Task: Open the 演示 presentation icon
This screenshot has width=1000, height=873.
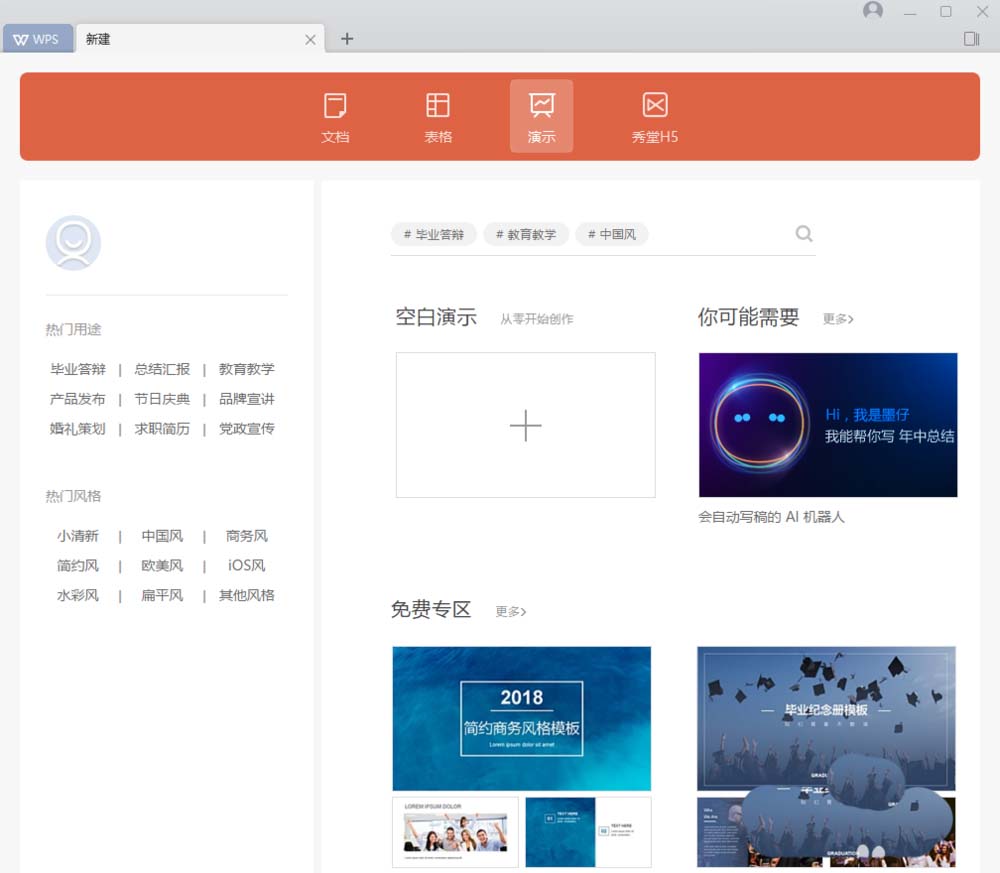Action: pos(541,115)
